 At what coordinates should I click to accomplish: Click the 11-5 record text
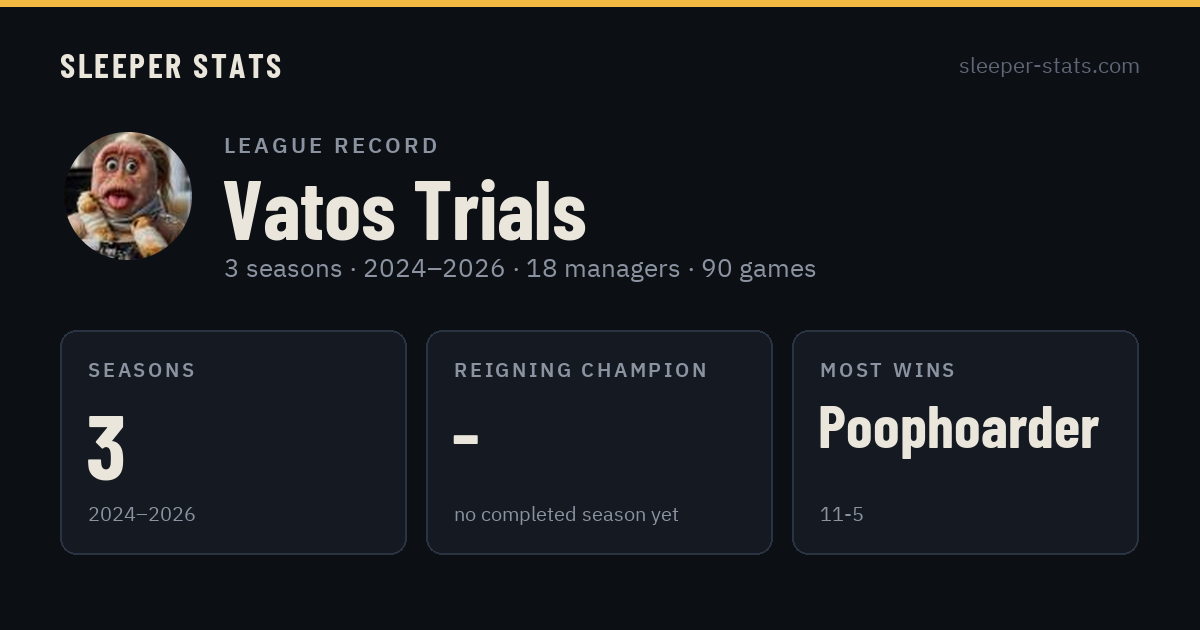pos(841,515)
